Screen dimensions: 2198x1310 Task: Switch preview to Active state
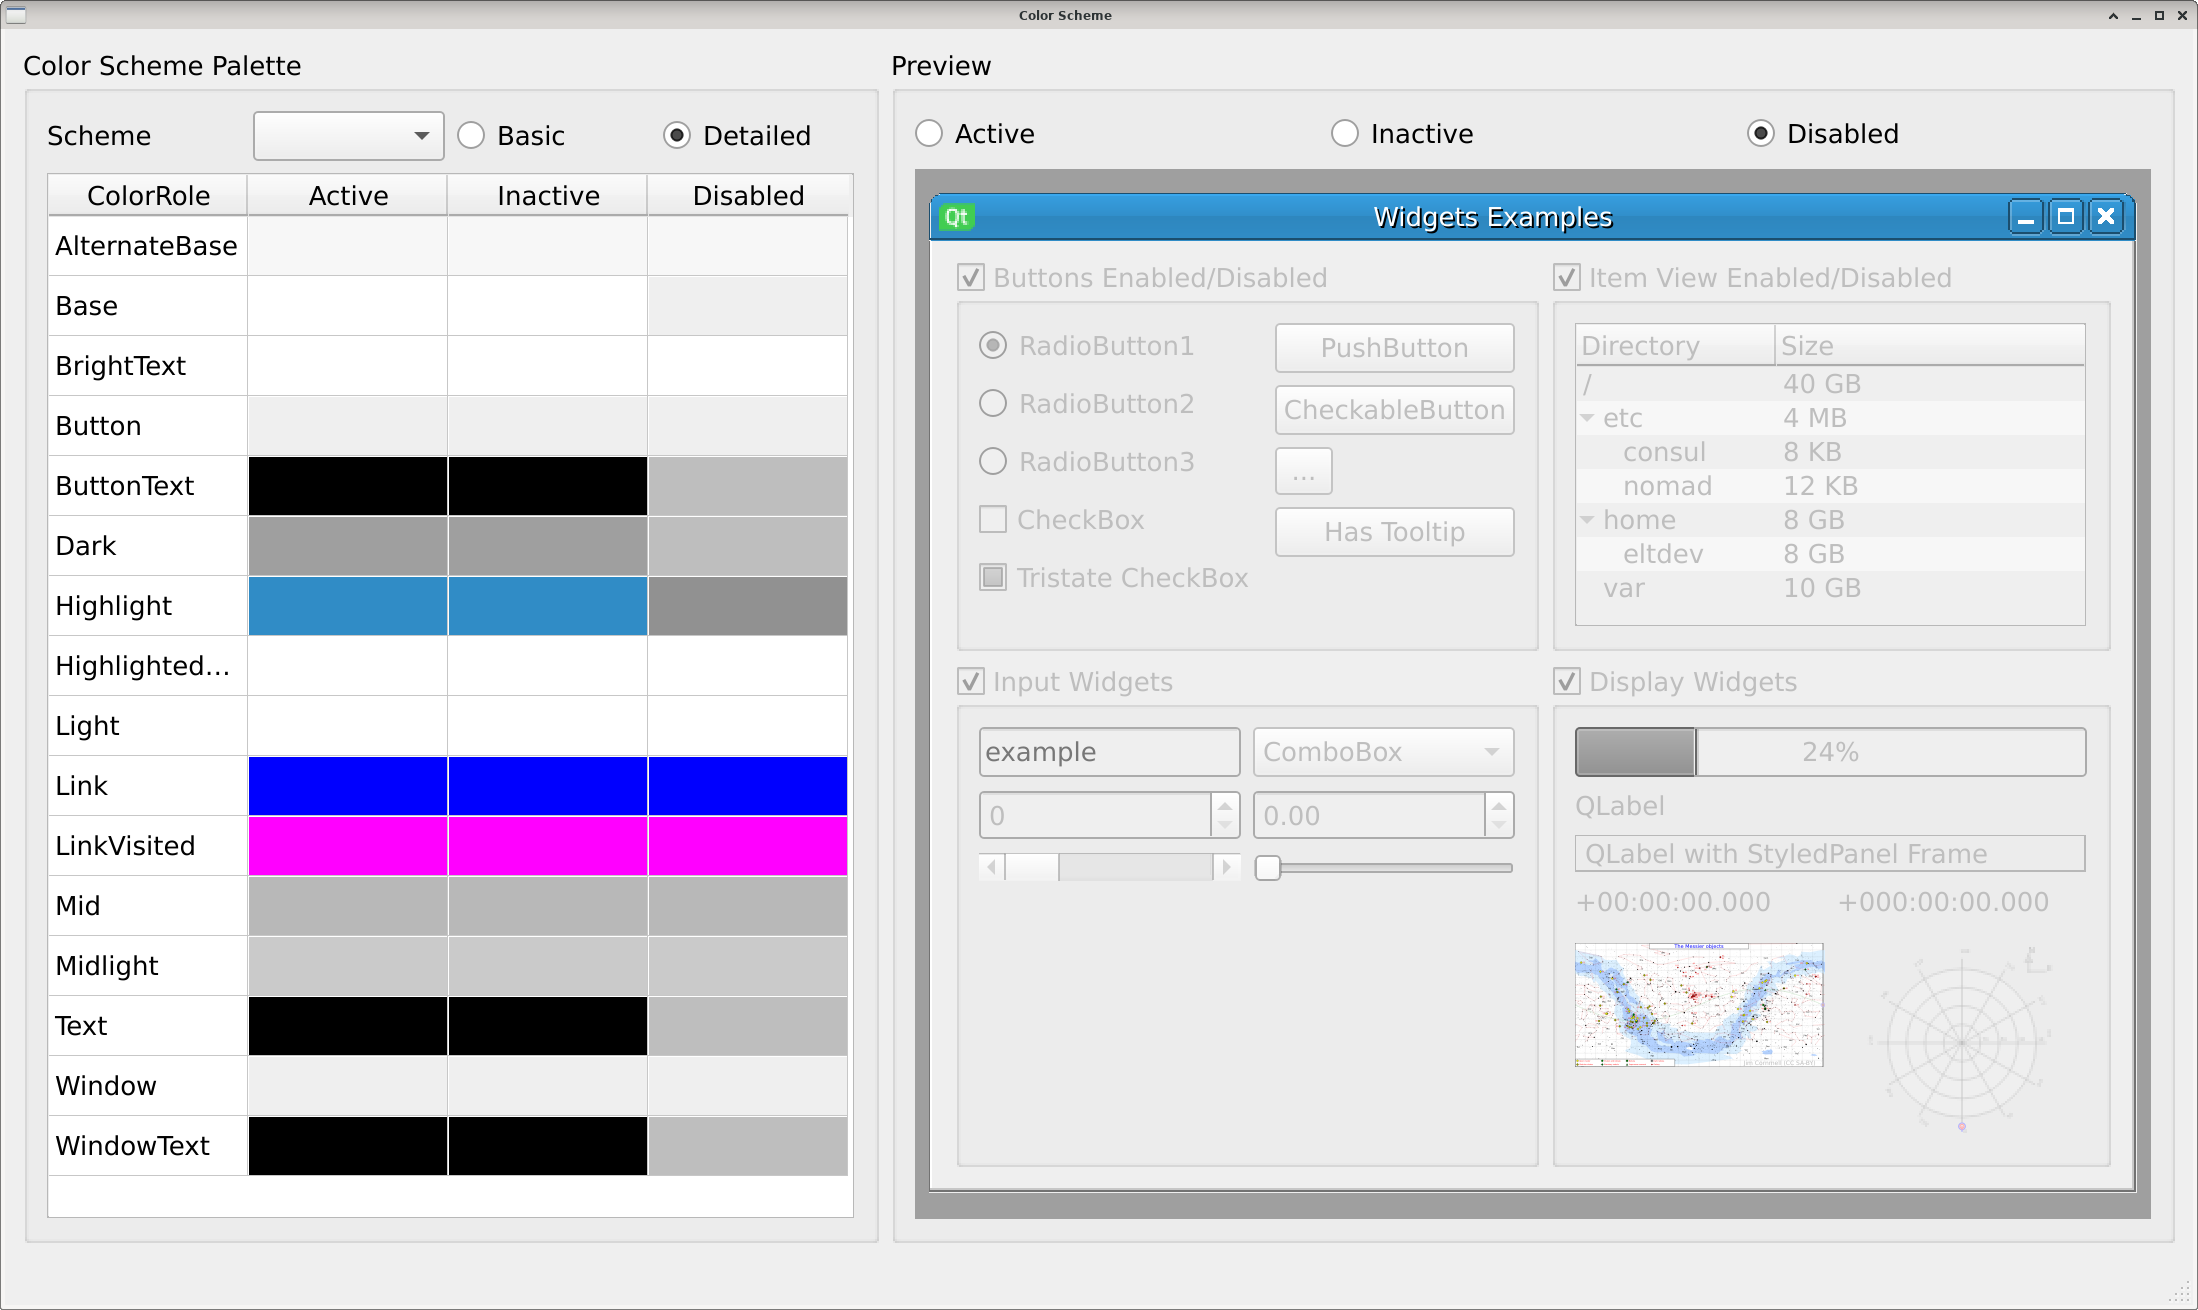(929, 133)
